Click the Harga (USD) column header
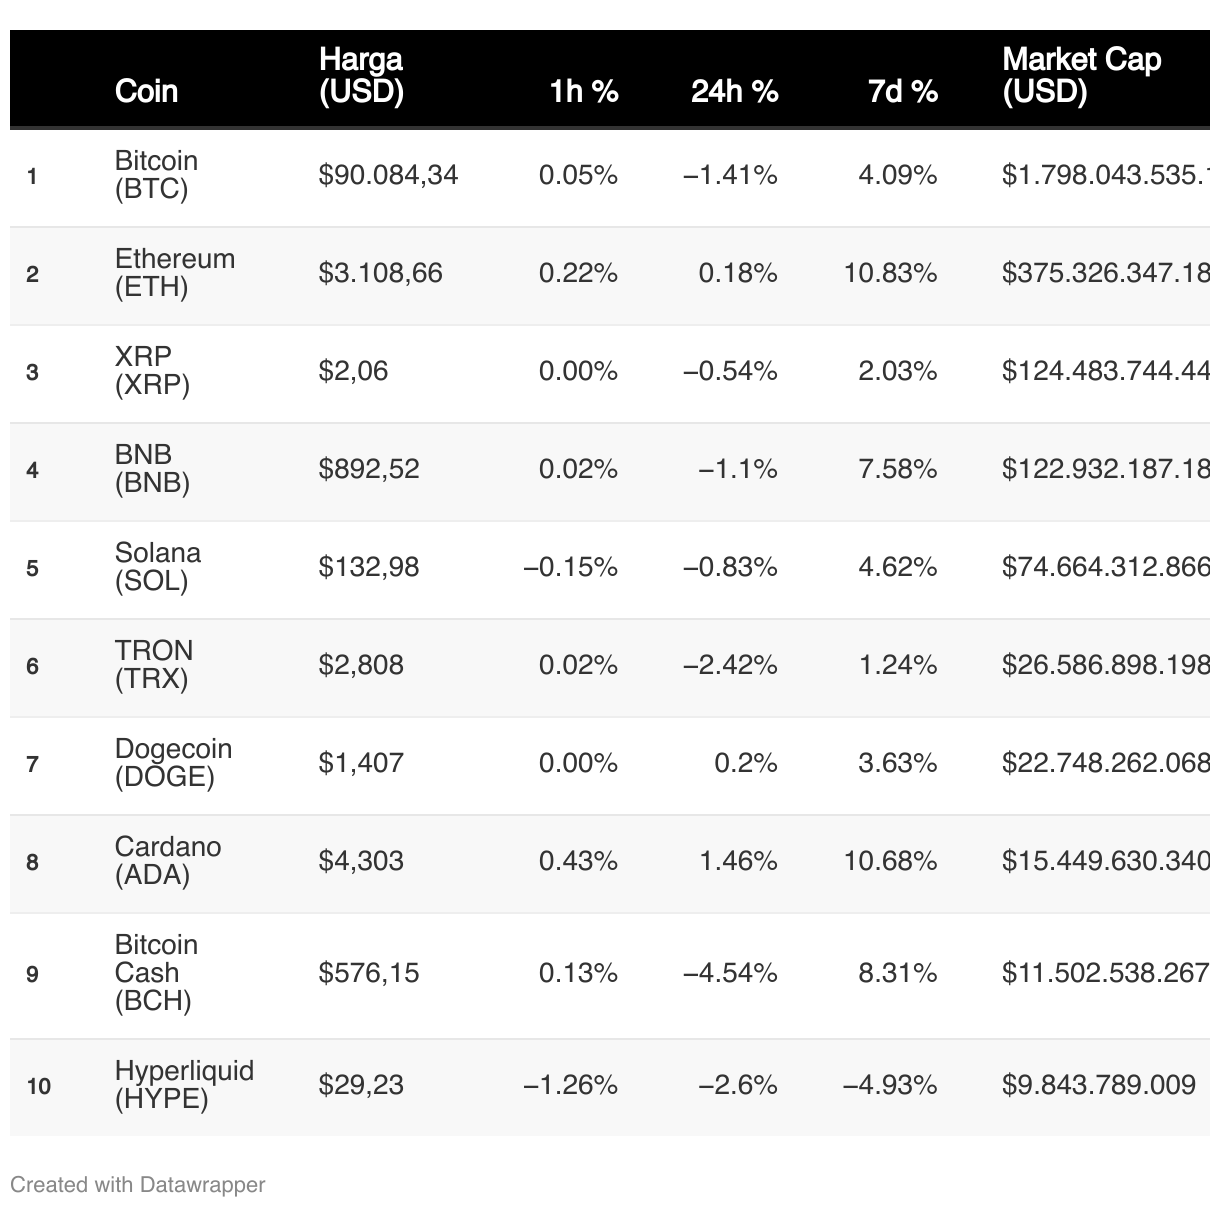 [361, 76]
